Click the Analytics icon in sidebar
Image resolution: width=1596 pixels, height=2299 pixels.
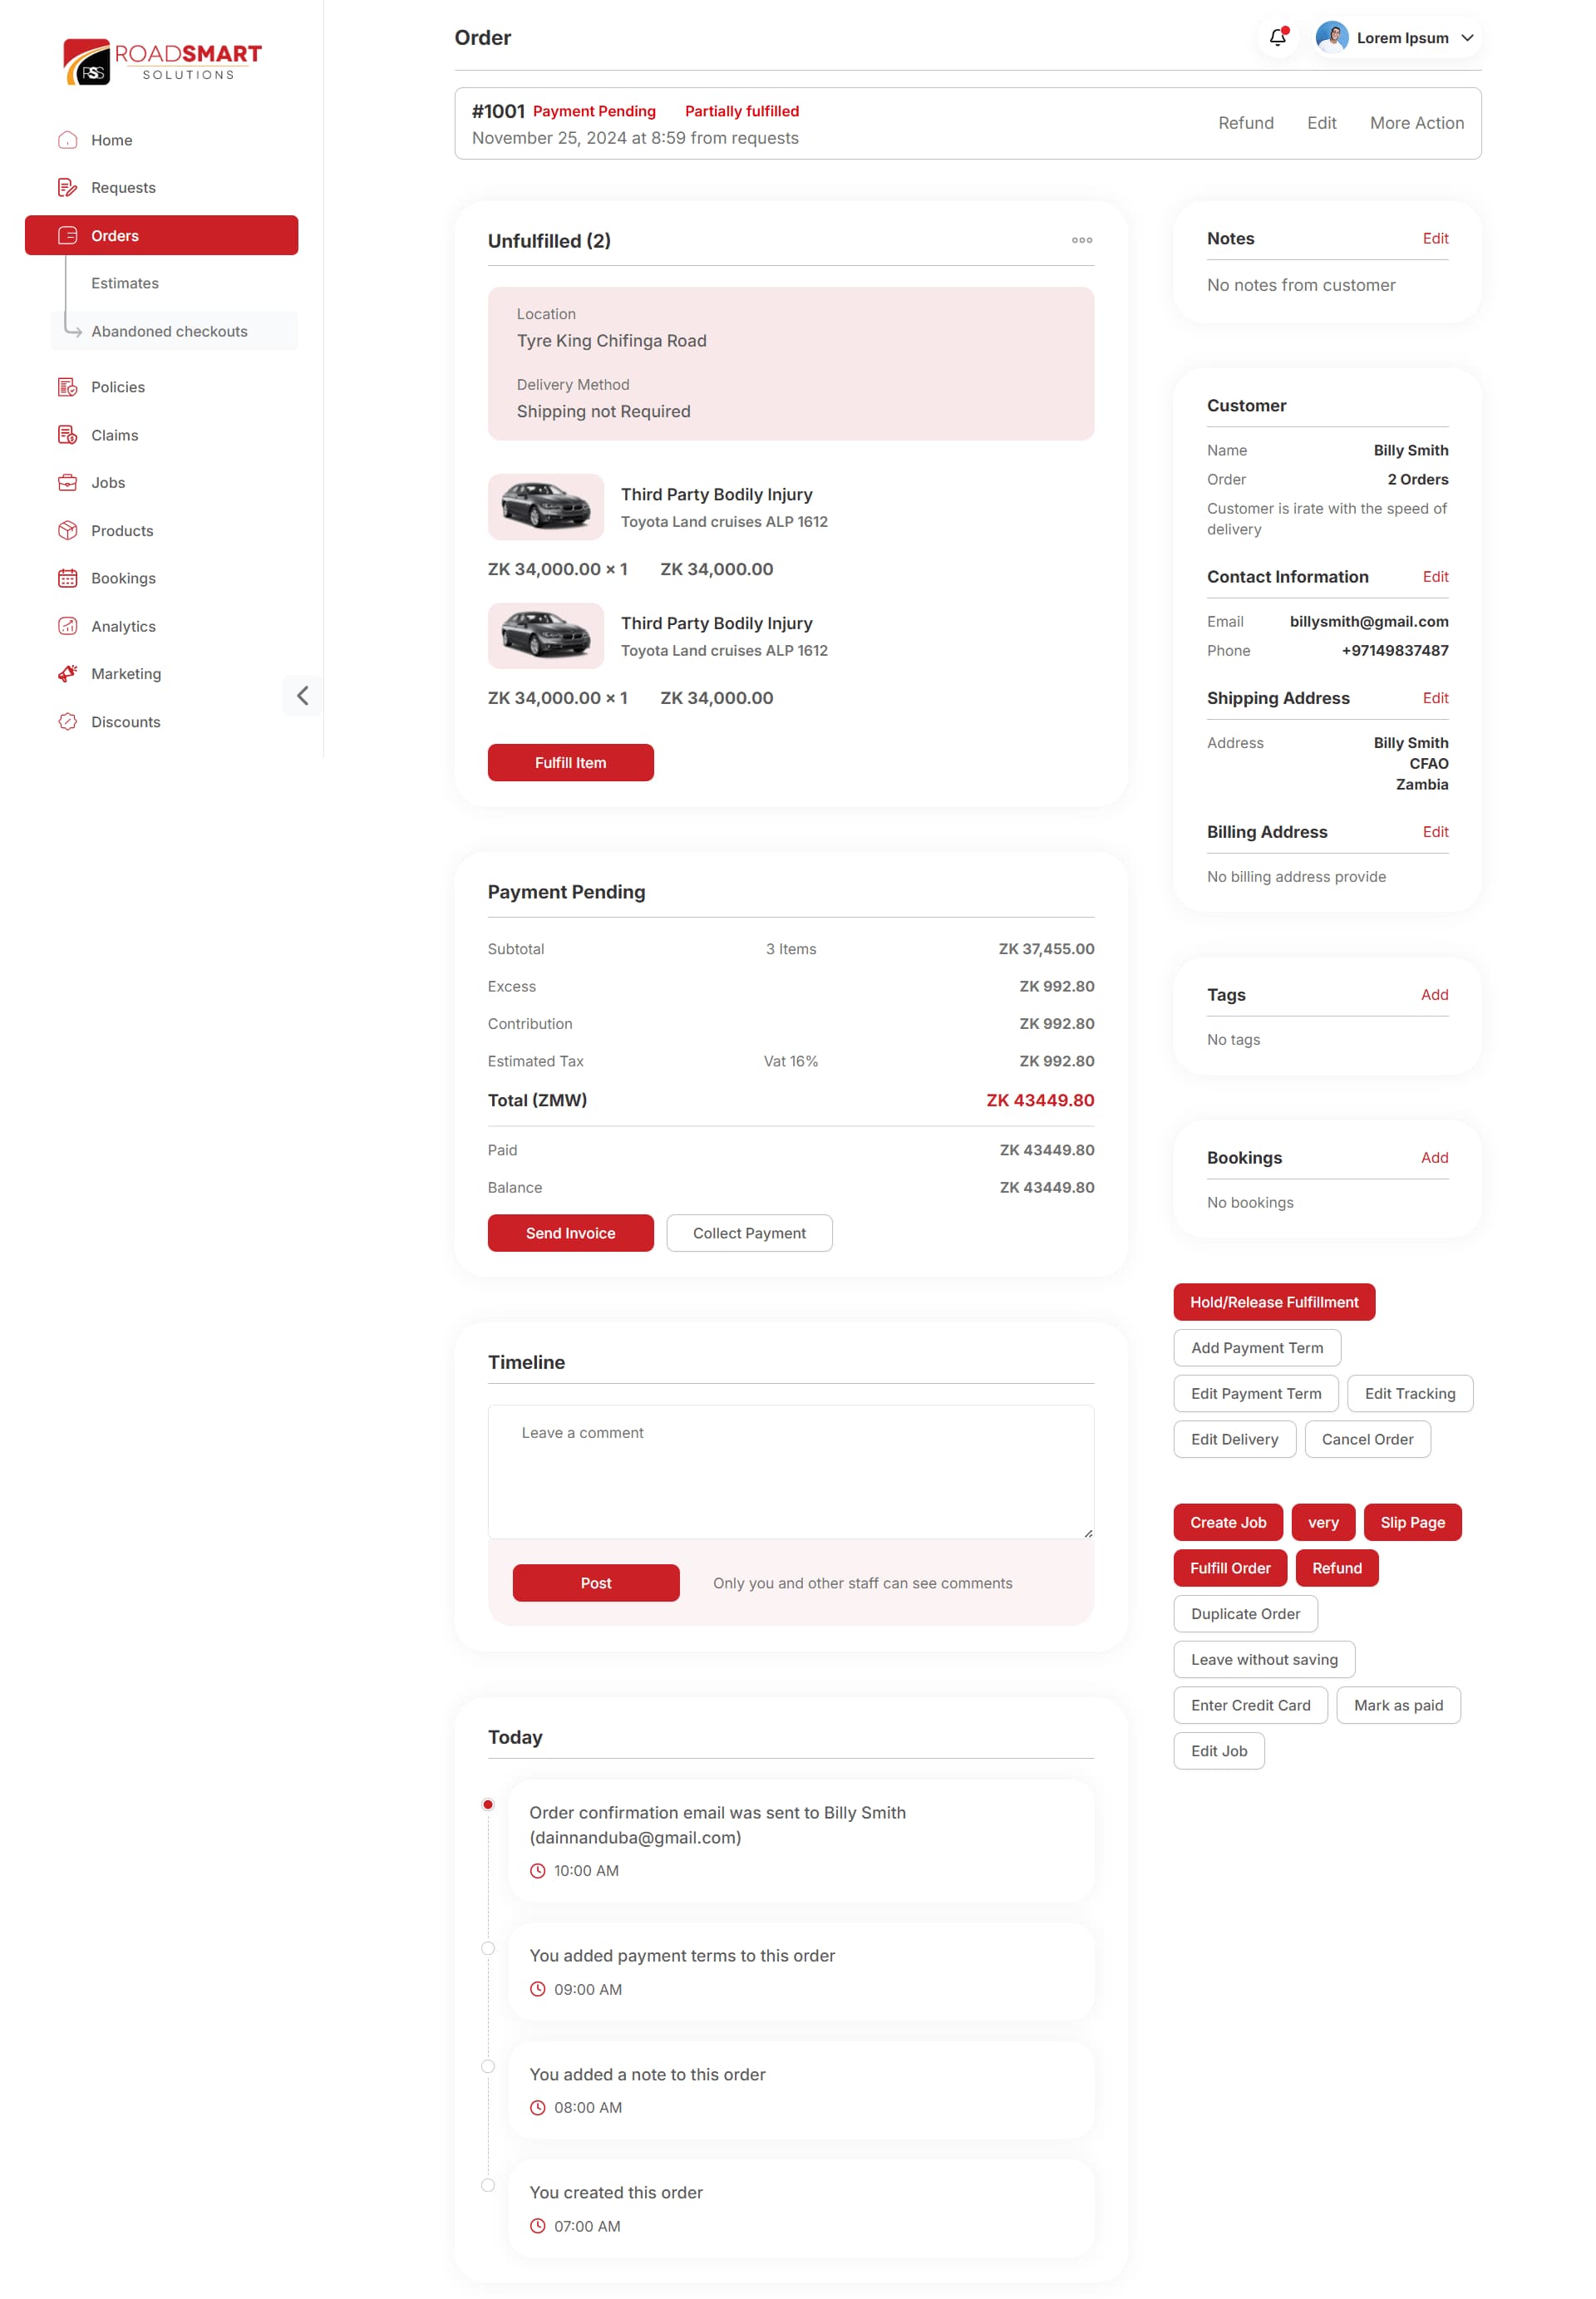tap(67, 627)
